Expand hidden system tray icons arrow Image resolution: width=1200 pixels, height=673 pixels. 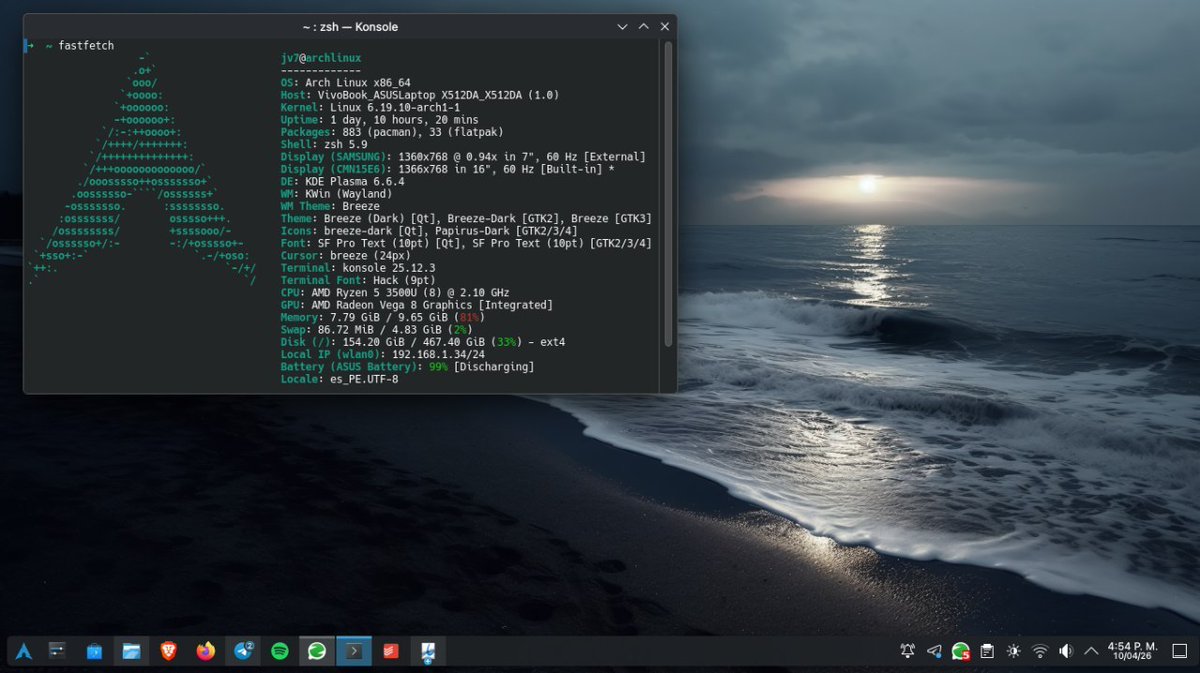[1091, 651]
